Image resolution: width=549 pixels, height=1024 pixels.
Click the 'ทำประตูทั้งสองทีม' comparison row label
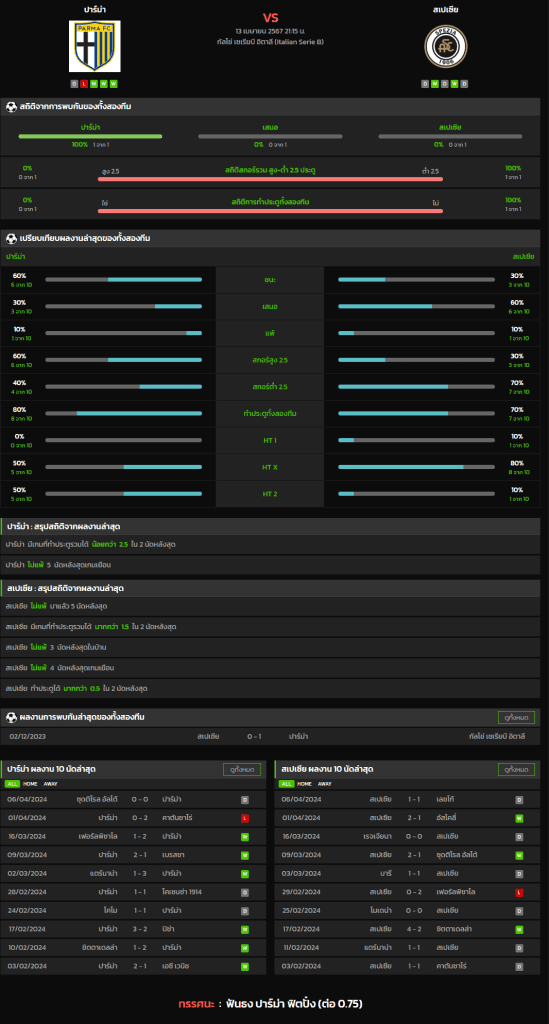(270, 413)
